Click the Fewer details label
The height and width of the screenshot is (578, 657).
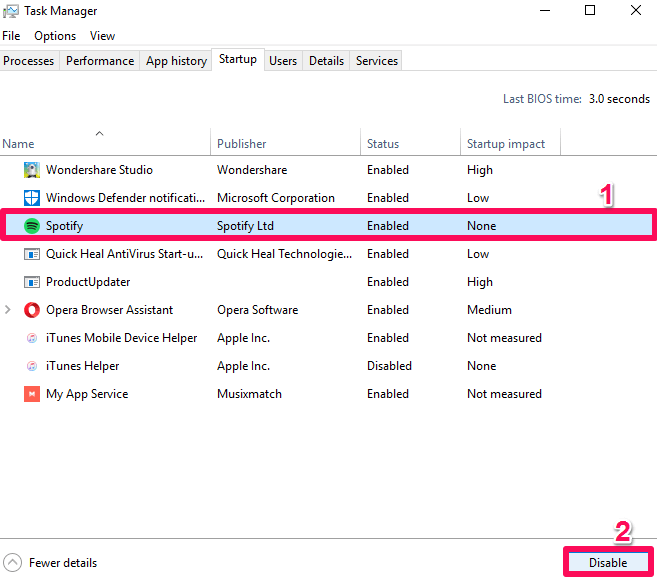(63, 563)
